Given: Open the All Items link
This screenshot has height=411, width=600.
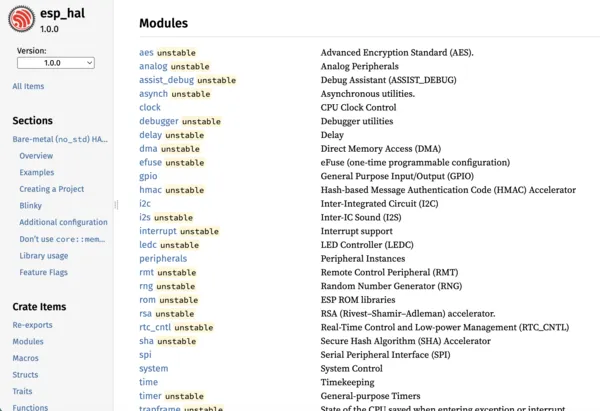Looking at the screenshot, I should (x=28, y=86).
